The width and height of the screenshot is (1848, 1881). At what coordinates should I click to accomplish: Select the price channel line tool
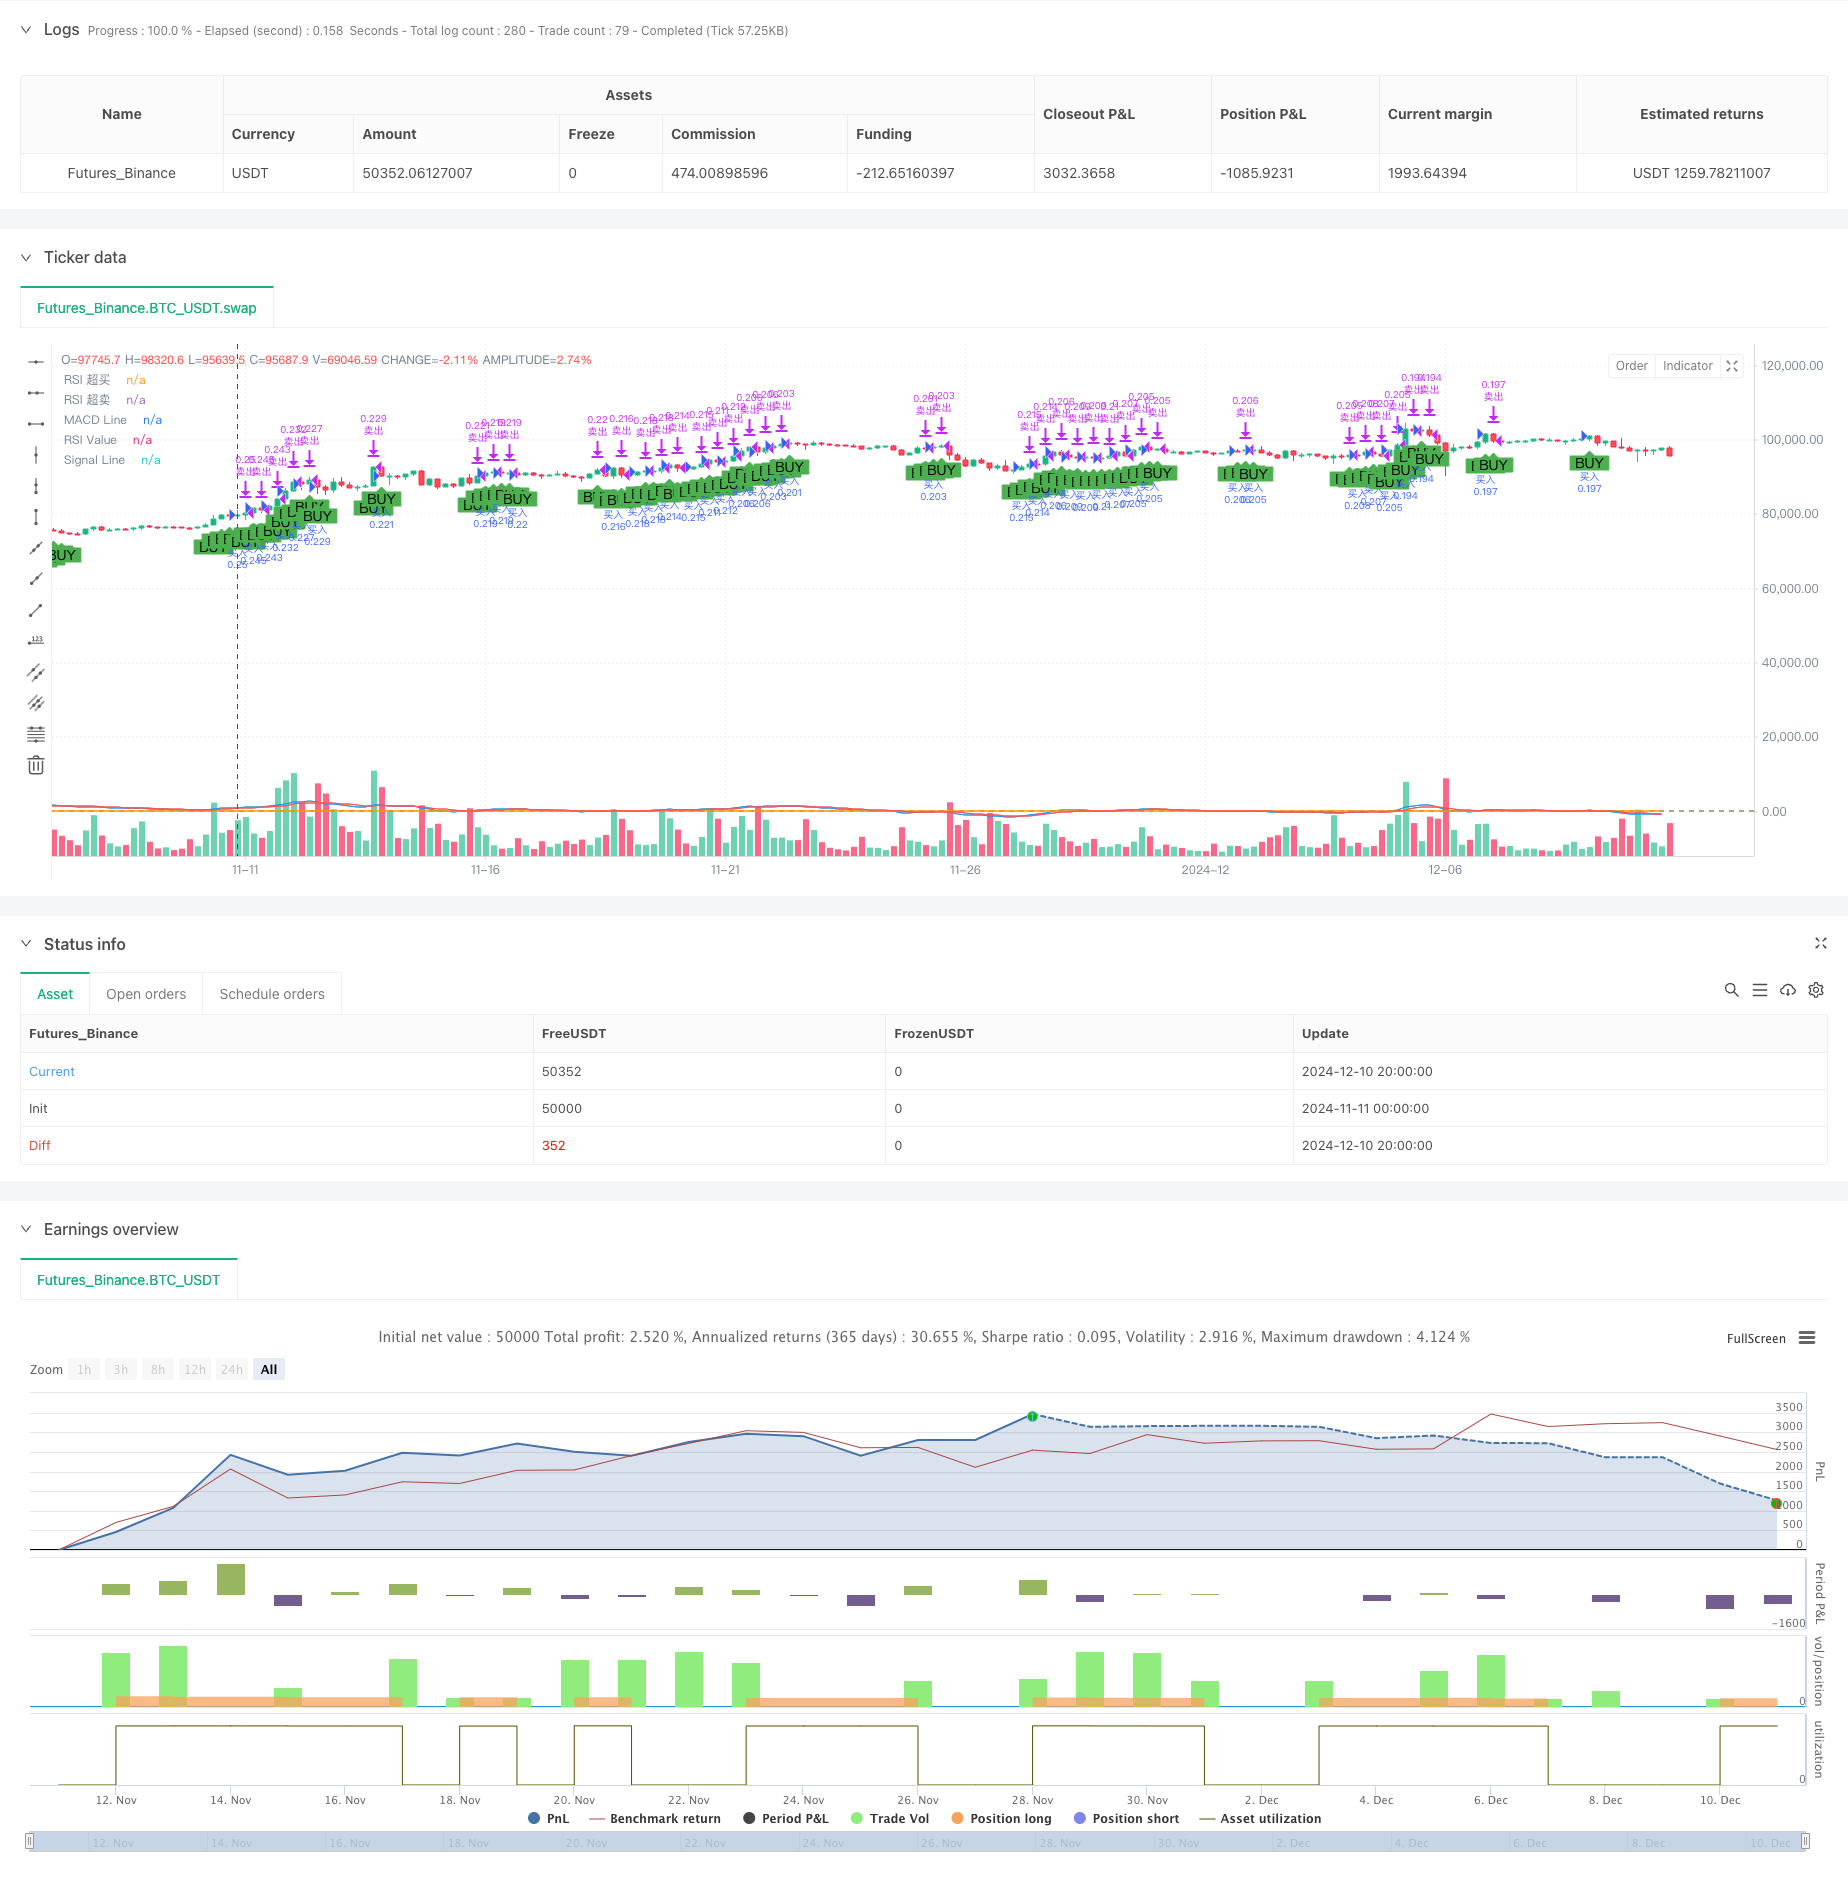tap(36, 672)
